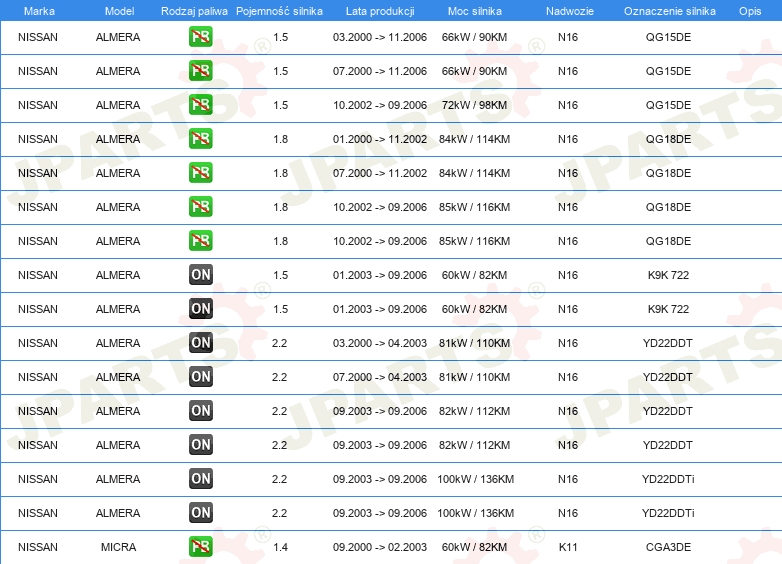Click 60kW / 82KM in the MICRA row
The image size is (782, 564).
tap(474, 547)
